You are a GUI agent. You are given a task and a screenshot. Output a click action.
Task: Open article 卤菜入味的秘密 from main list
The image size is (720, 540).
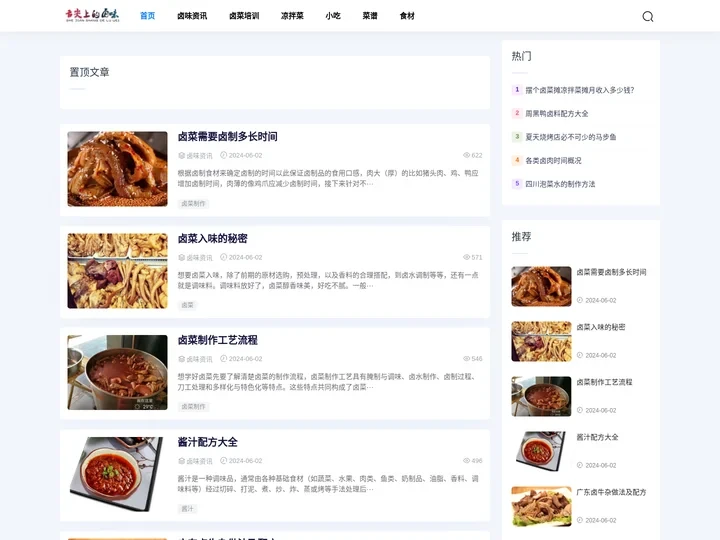212,238
